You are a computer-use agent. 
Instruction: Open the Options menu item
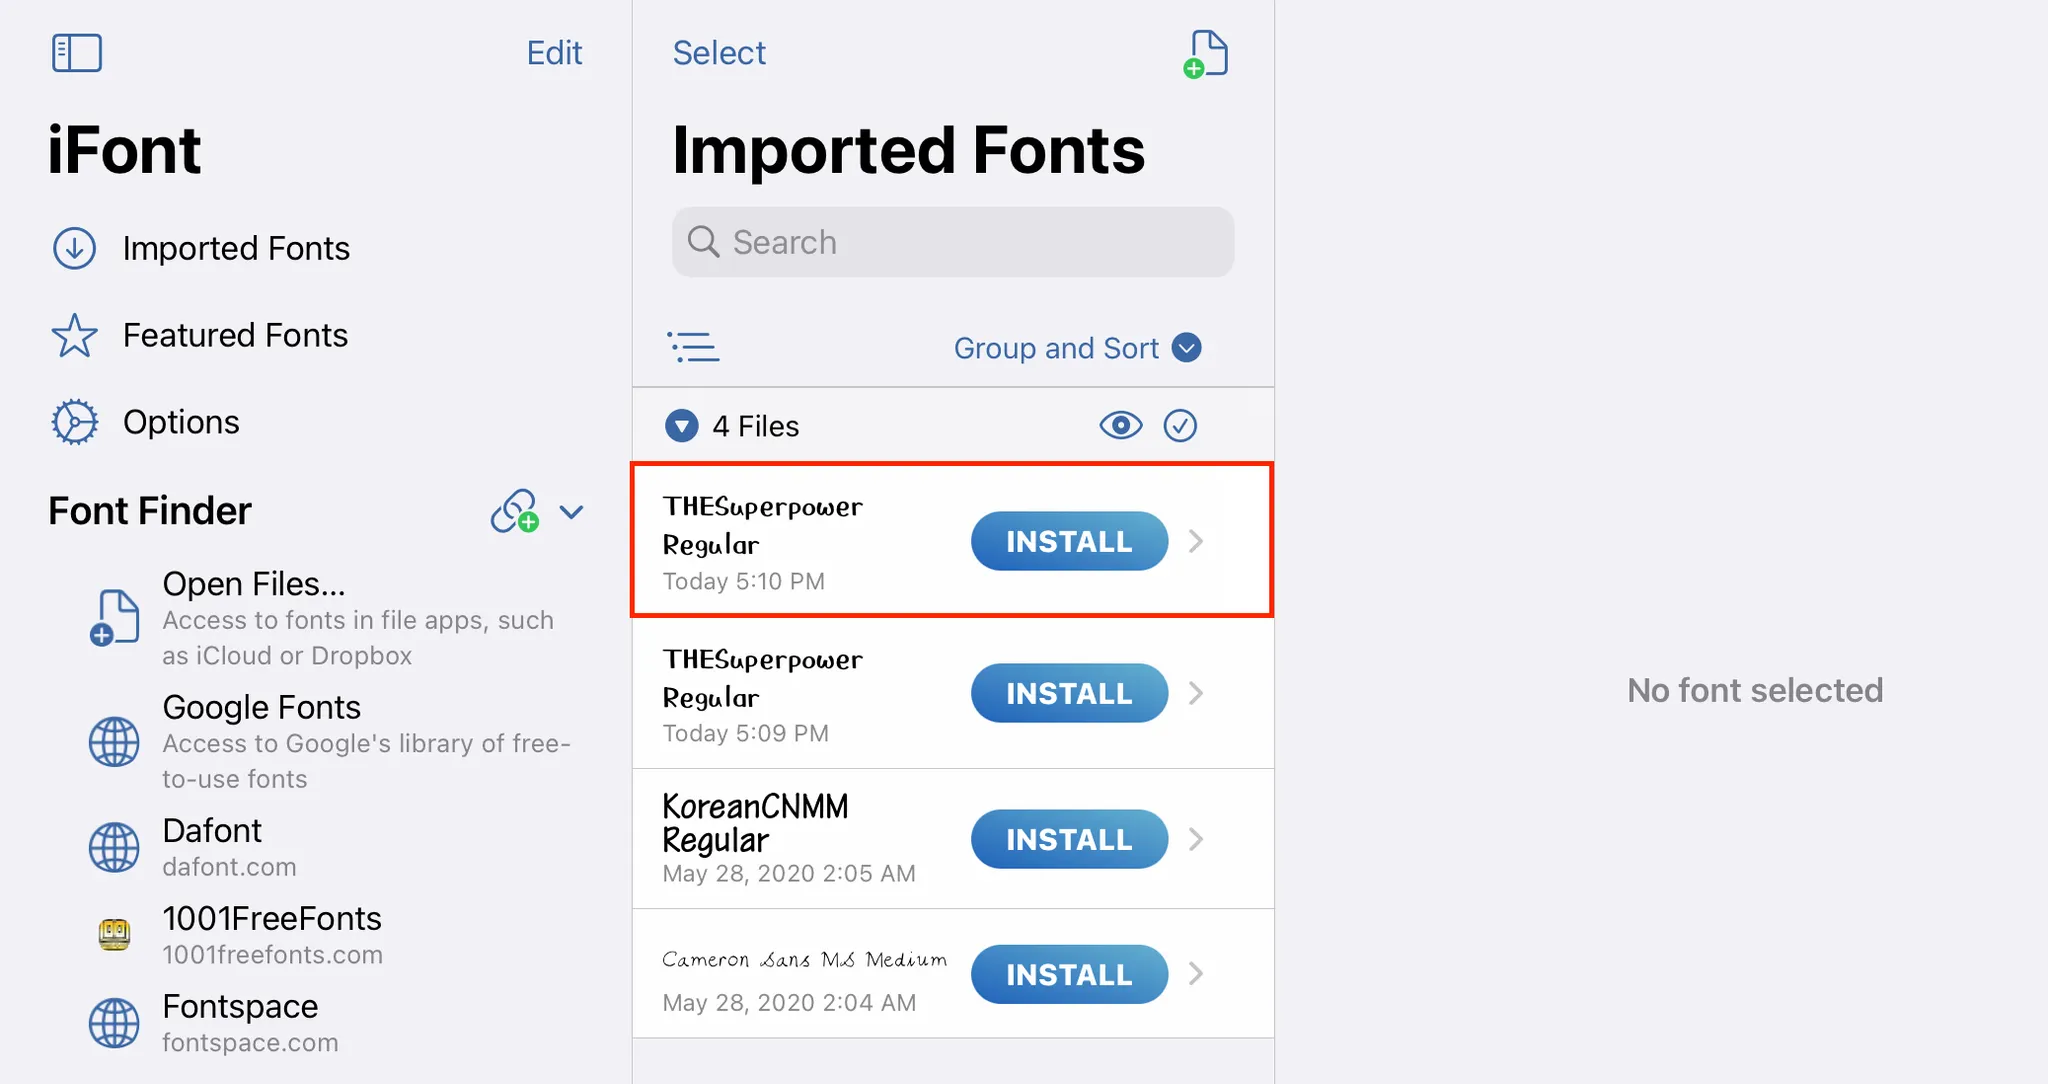181,422
